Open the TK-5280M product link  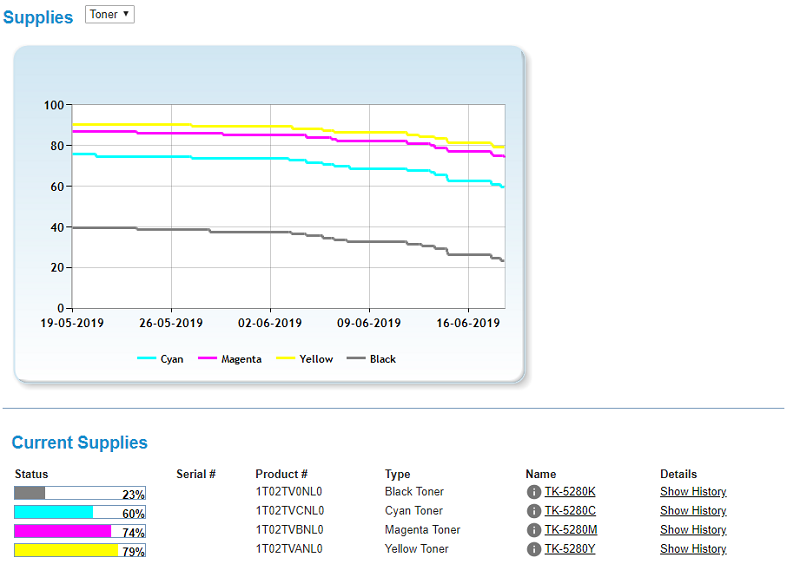point(571,530)
